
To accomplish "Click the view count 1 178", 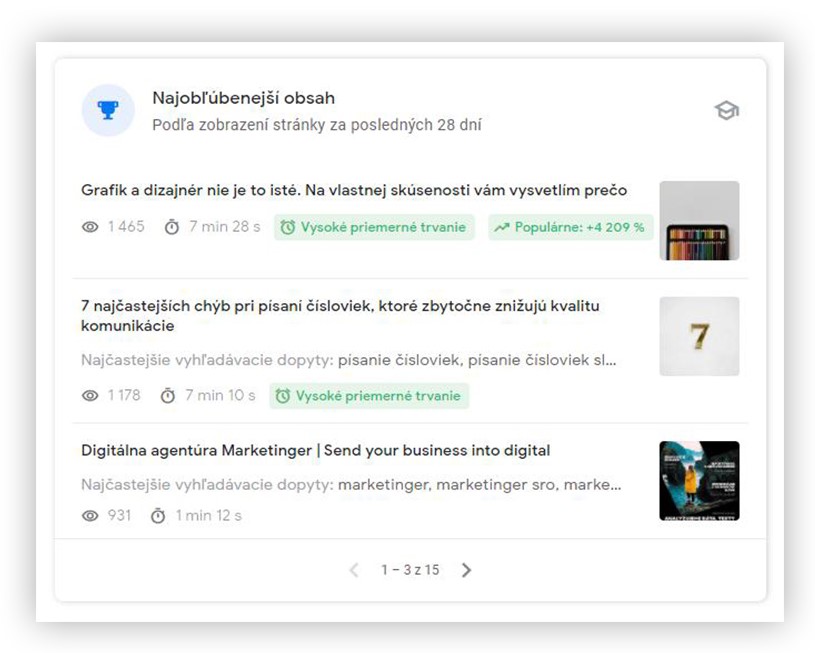I will coord(124,396).
